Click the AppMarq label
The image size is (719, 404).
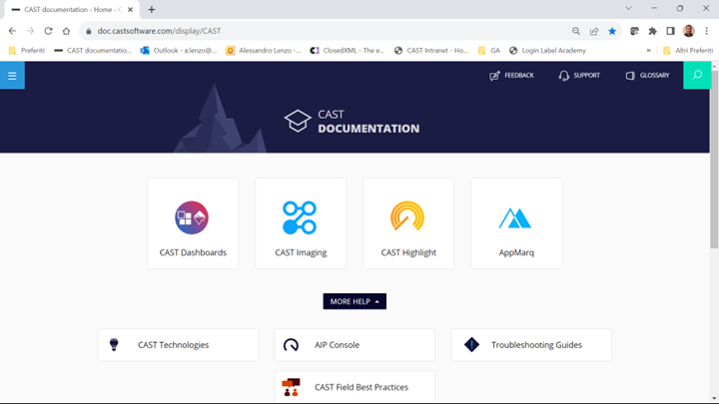(516, 253)
